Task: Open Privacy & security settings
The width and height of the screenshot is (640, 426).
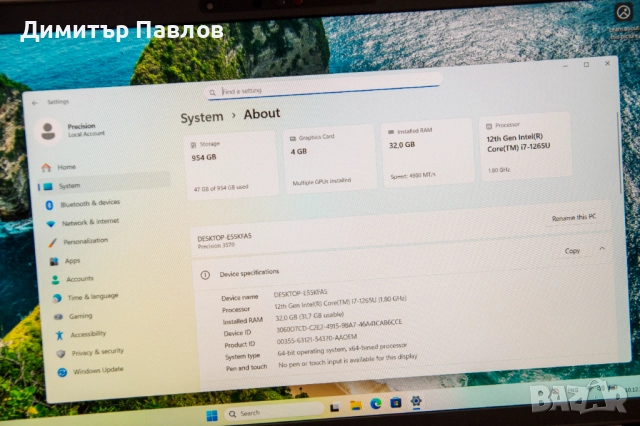Action: click(90, 352)
